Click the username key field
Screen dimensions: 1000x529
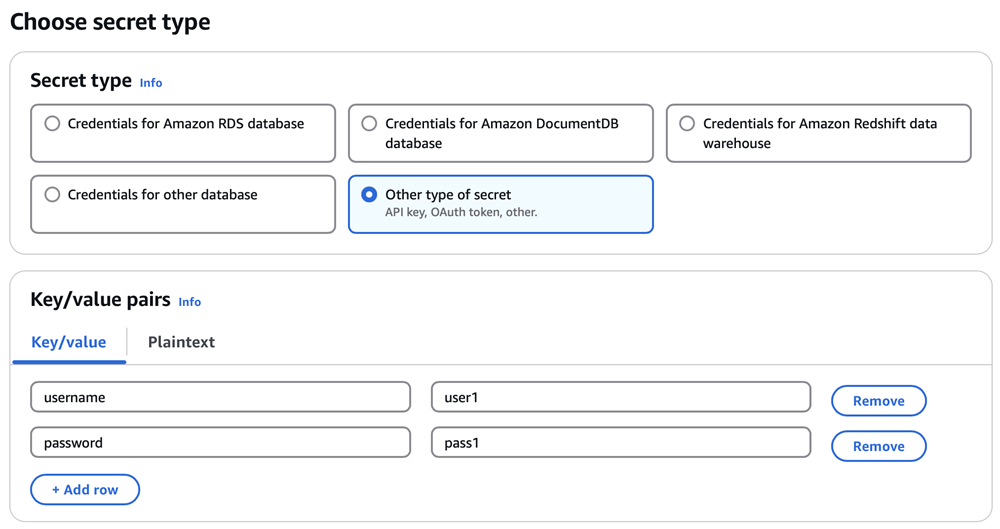(x=220, y=397)
